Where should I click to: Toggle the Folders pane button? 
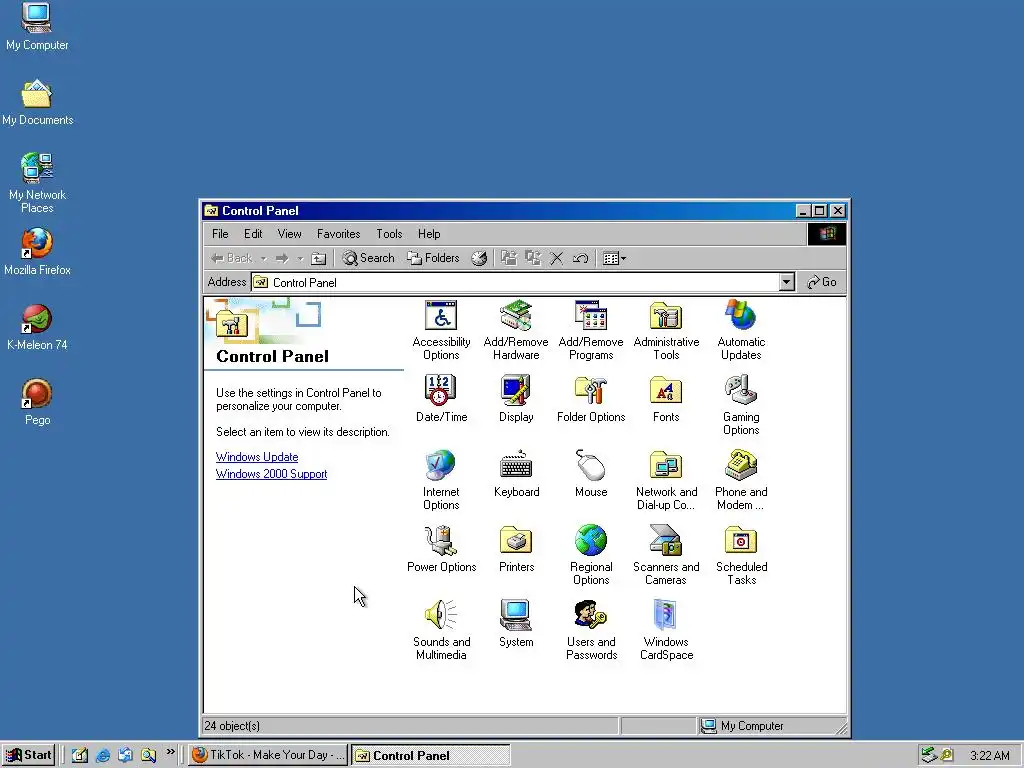(x=434, y=259)
